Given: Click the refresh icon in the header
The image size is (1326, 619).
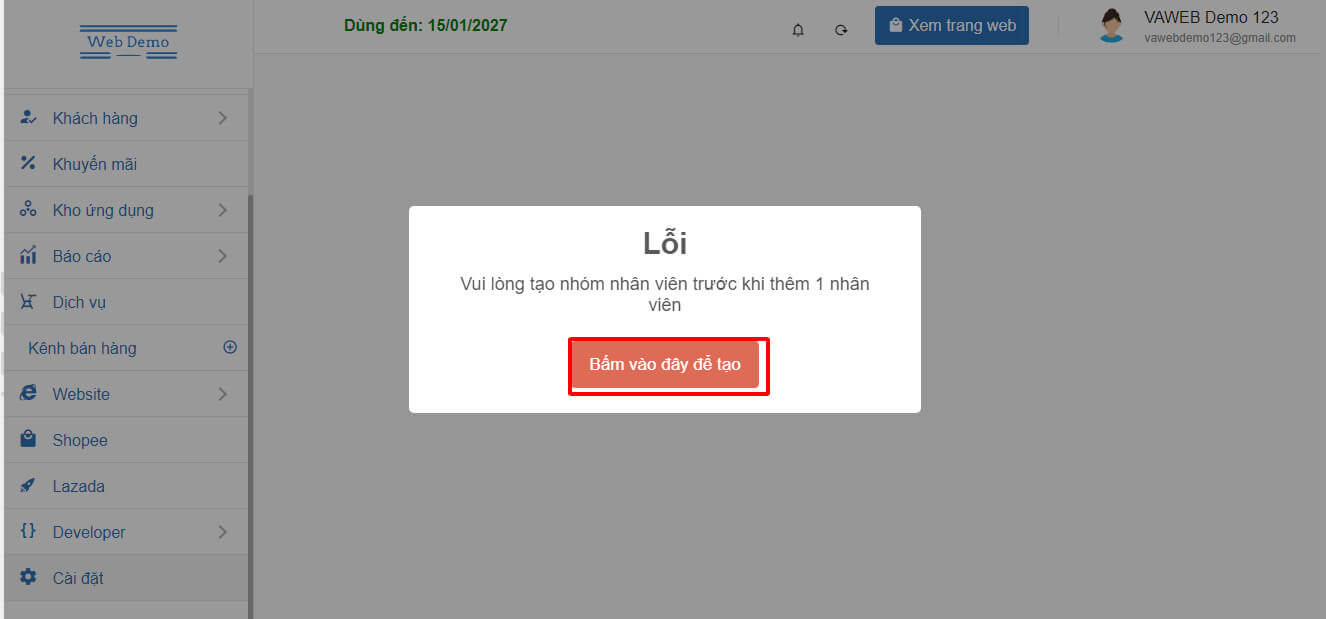Looking at the screenshot, I should point(841,30).
